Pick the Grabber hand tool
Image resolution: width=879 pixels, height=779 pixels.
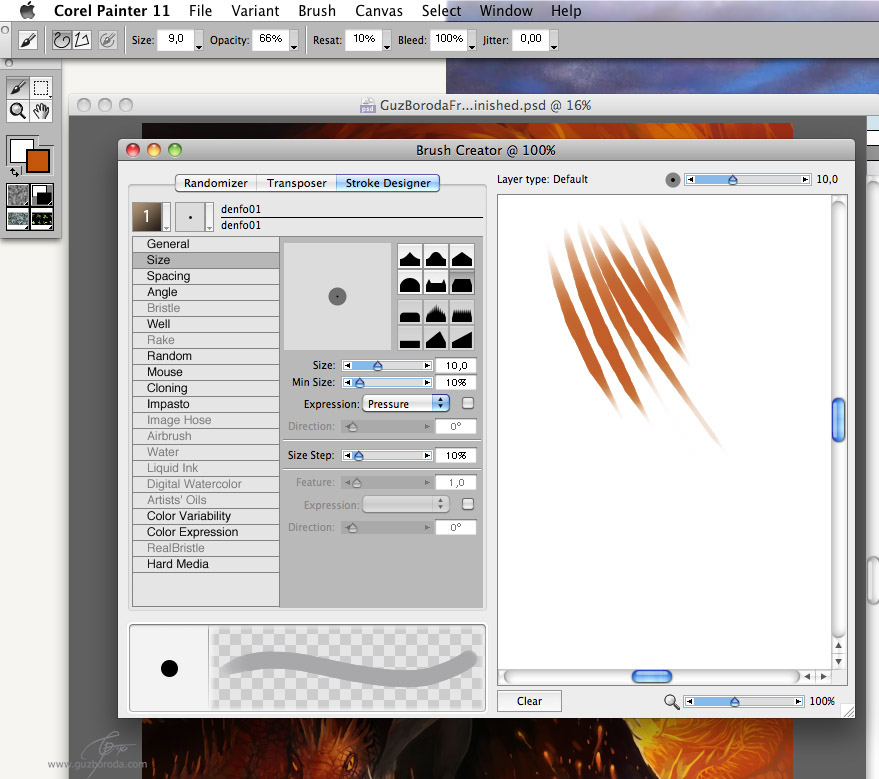[42, 111]
